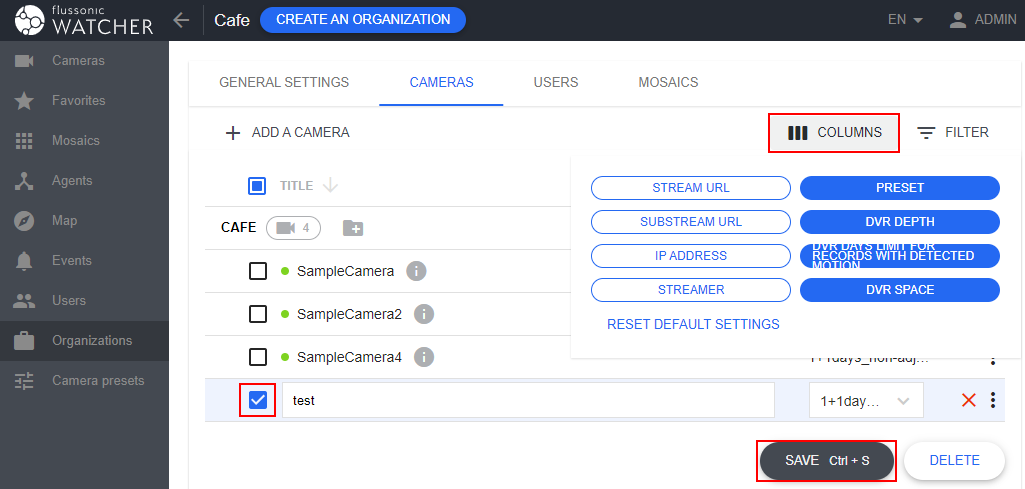Image resolution: width=1025 pixels, height=489 pixels.
Task: Show info icon for SampleCamera2
Action: pos(423,315)
